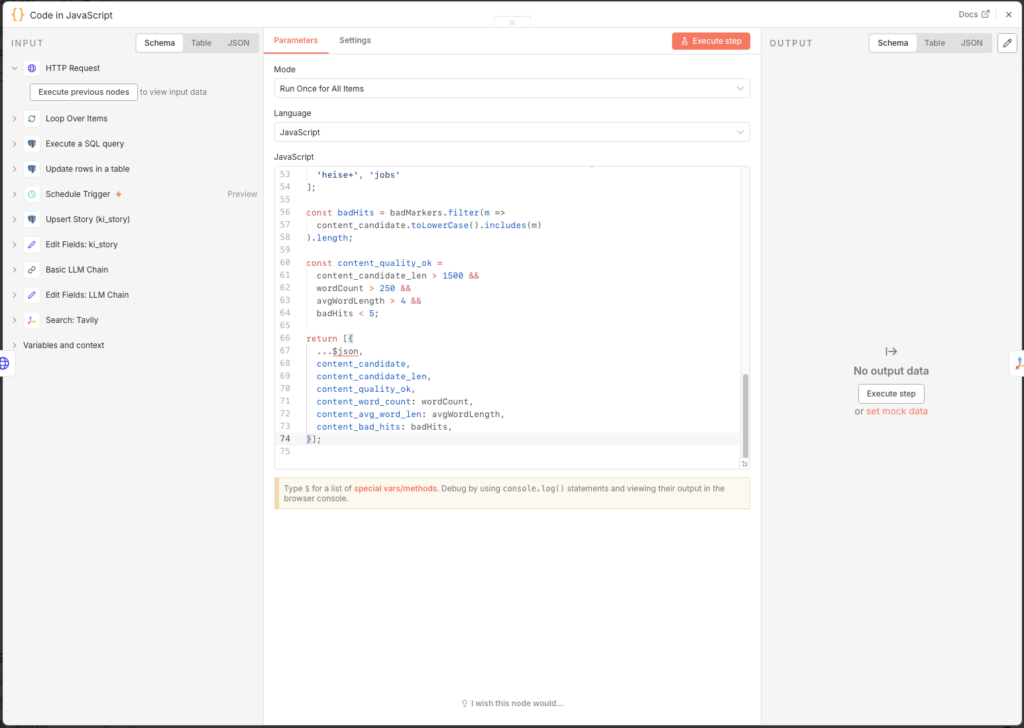Select the Parameters tab

pyautogui.click(x=296, y=40)
